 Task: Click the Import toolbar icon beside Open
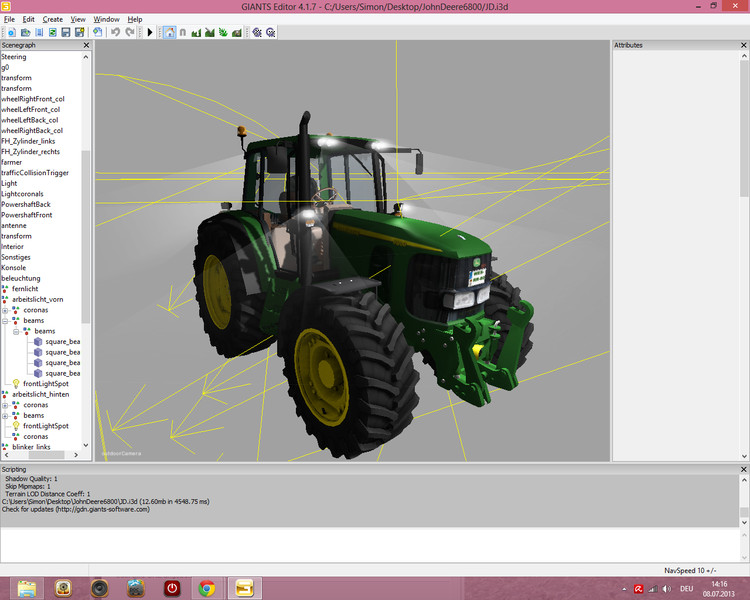point(39,32)
